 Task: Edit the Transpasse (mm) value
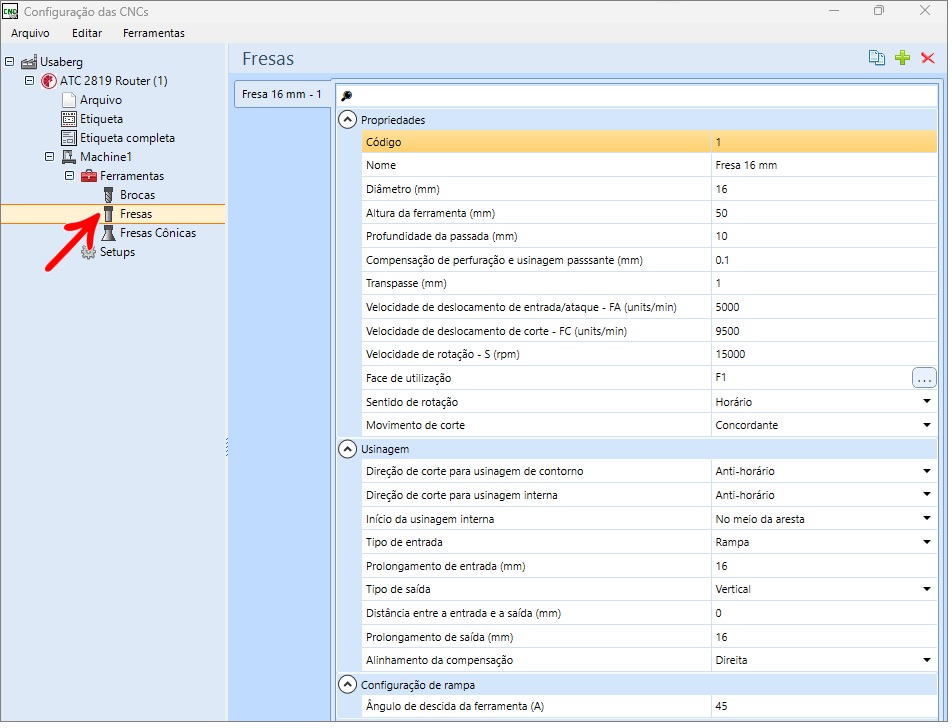coord(823,284)
